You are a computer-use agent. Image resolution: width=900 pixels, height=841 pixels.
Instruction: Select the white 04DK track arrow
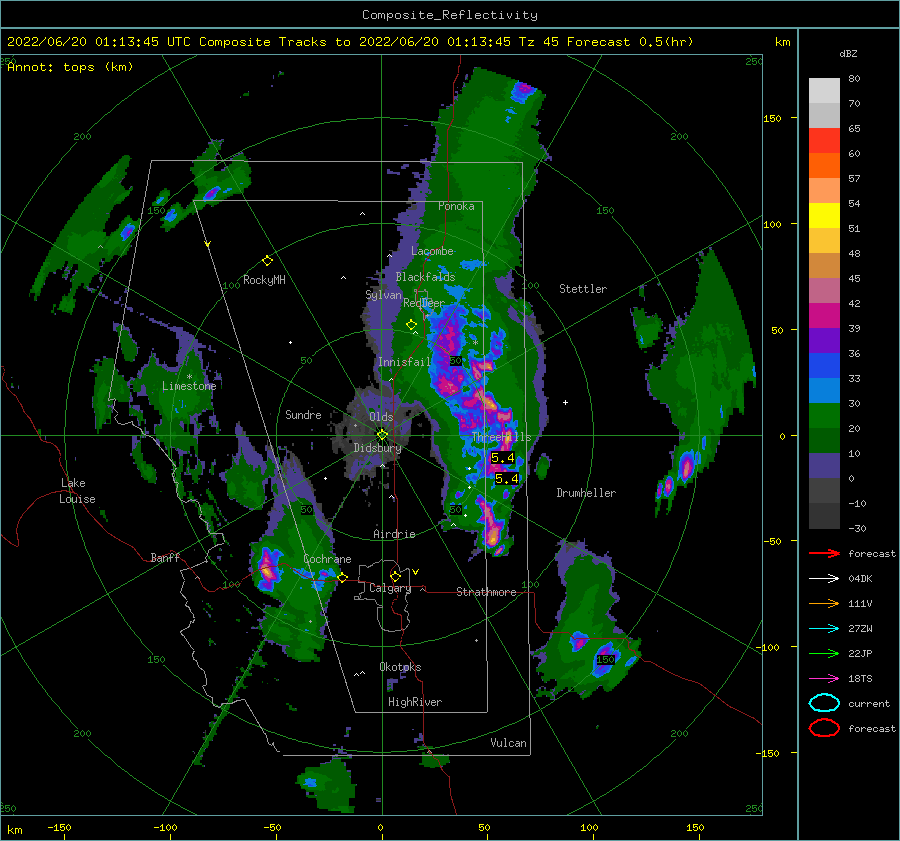point(824,579)
